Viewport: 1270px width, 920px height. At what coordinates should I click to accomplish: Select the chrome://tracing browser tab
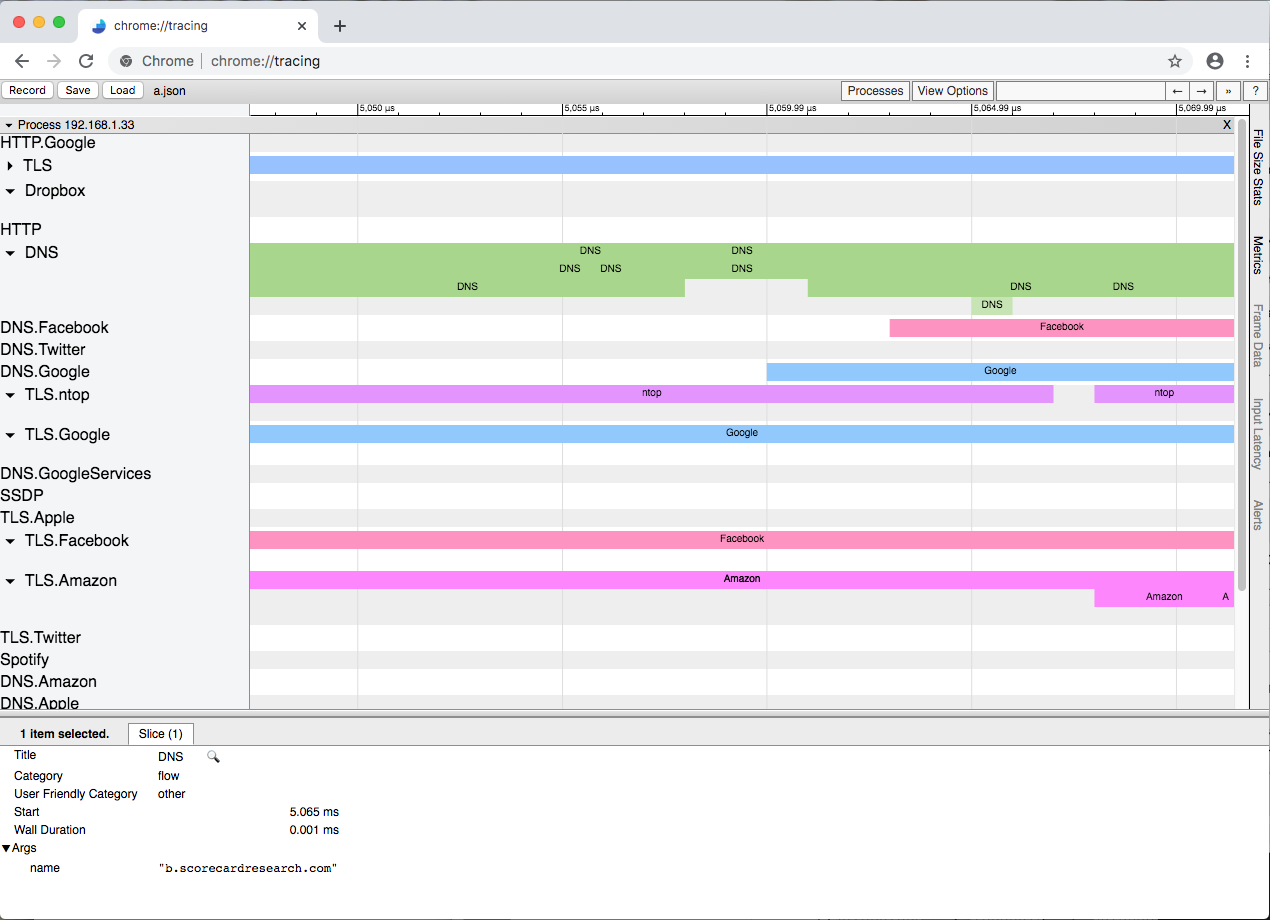(x=198, y=26)
